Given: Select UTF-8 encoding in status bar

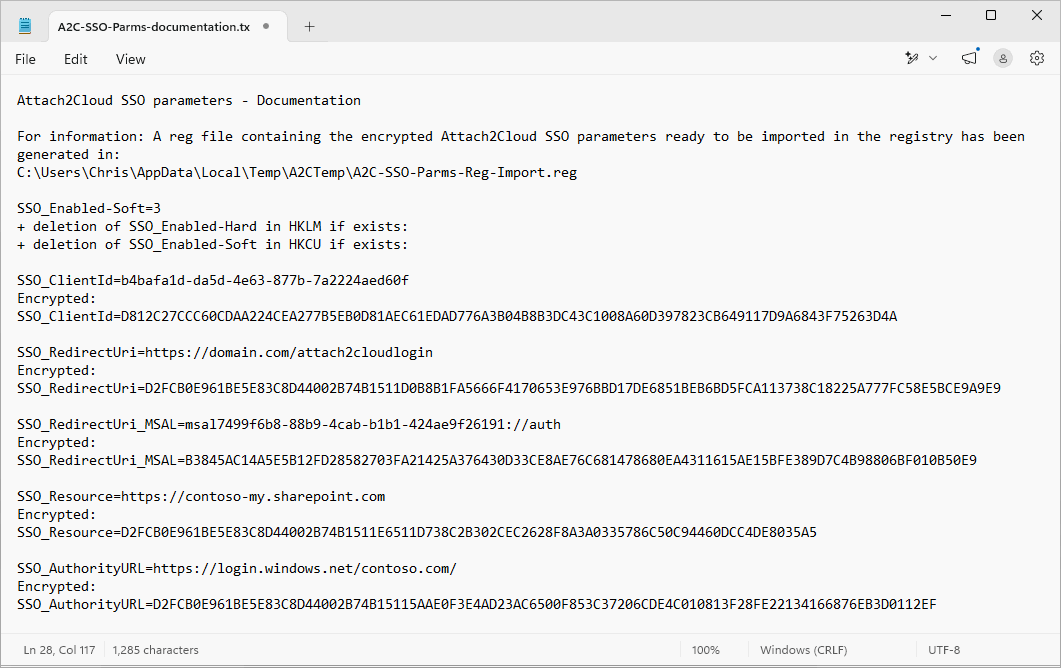Looking at the screenshot, I should [944, 649].
